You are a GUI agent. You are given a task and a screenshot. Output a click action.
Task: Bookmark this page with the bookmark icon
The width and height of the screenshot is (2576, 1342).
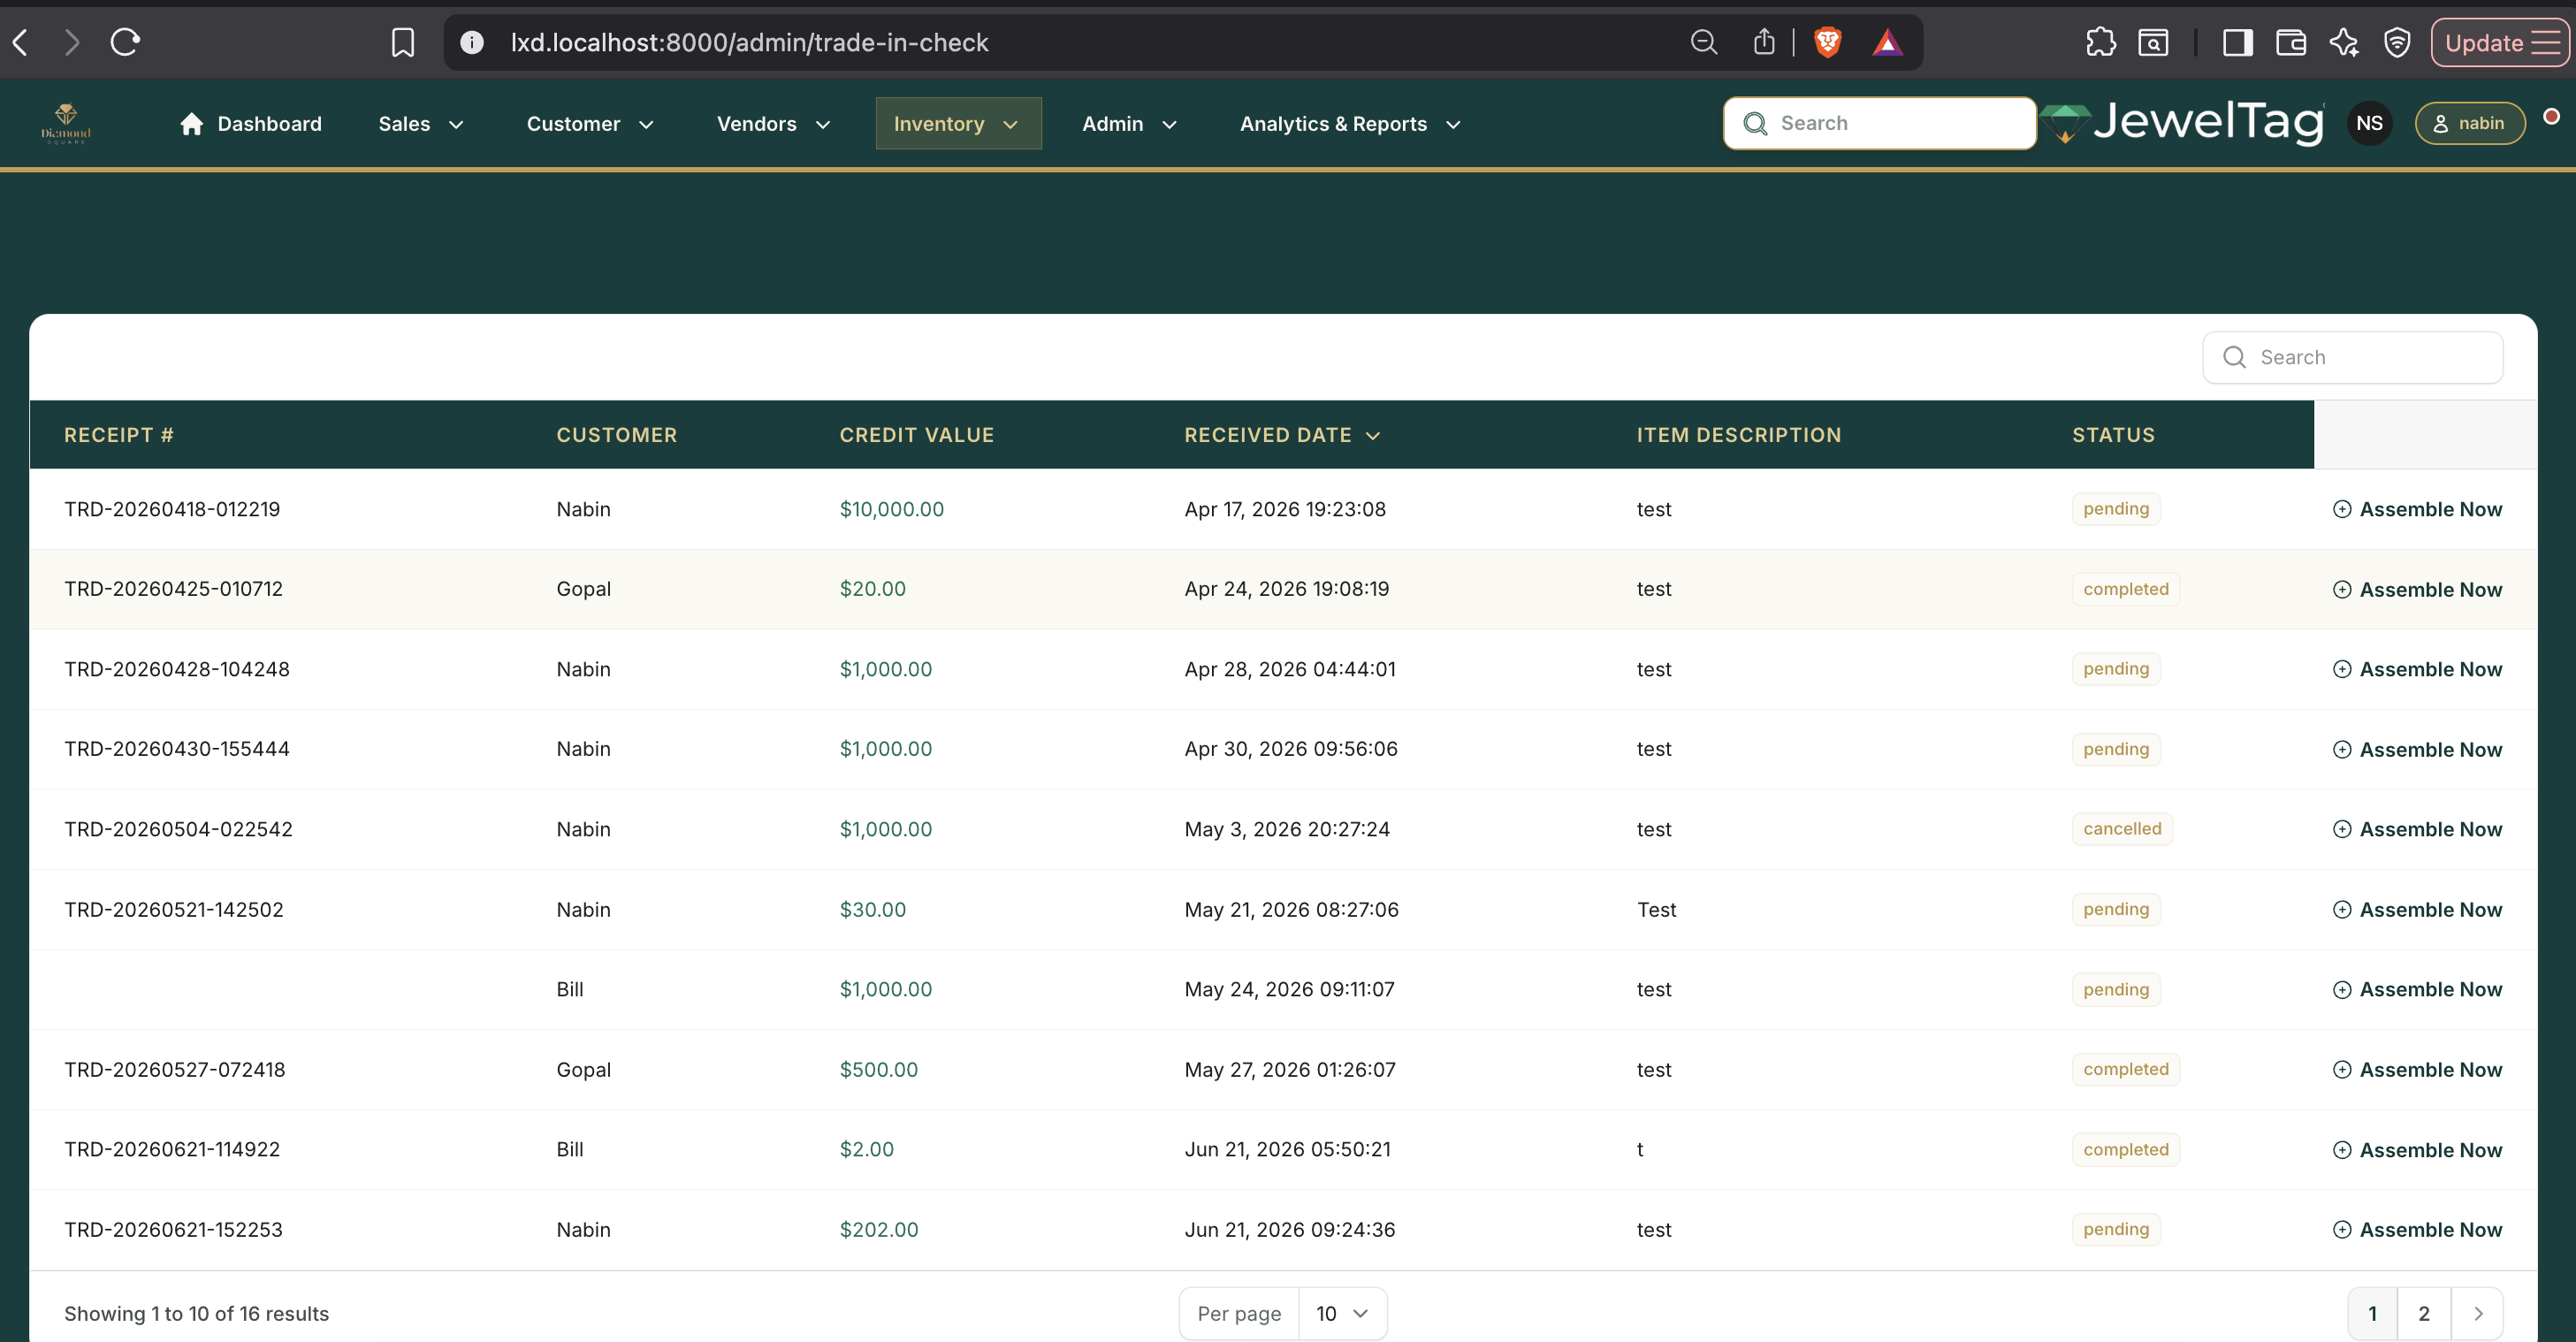[402, 42]
